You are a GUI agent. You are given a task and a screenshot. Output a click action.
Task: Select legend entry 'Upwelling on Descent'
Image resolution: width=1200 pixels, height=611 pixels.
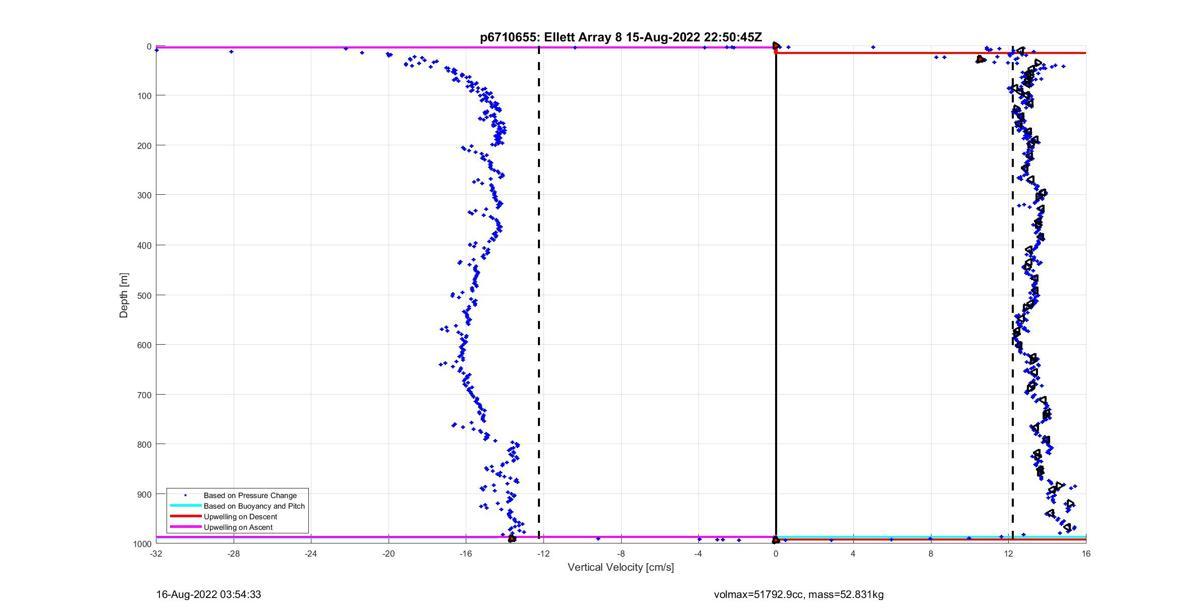click(240, 516)
